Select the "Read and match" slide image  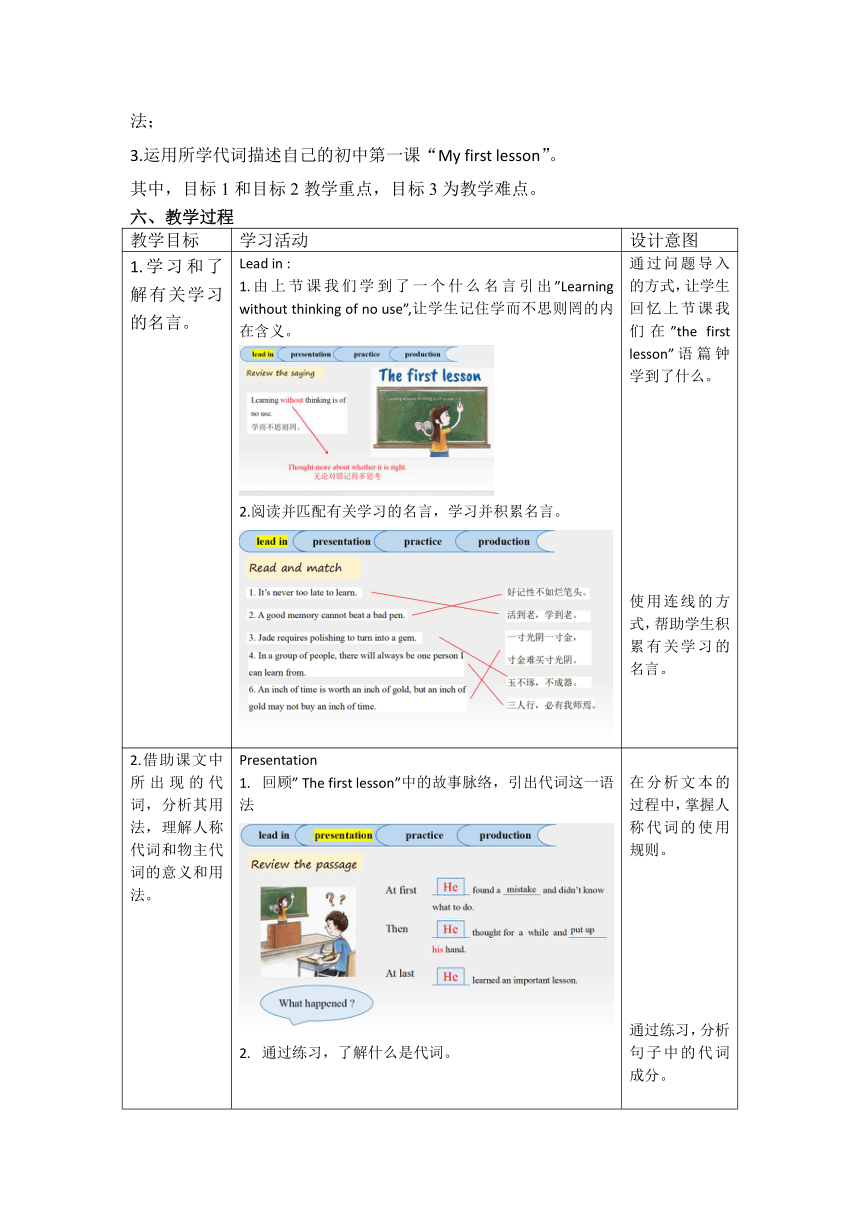425,635
